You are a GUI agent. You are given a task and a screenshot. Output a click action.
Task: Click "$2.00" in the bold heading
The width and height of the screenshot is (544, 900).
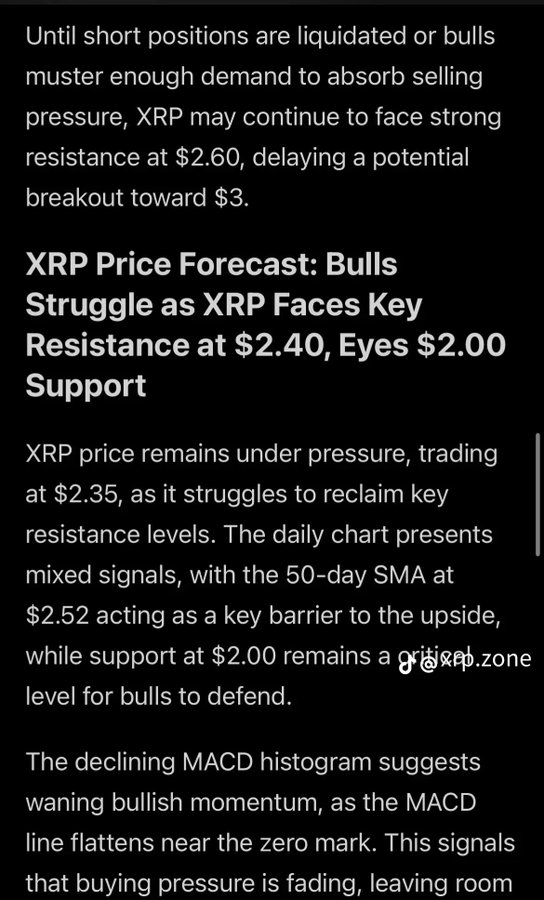tap(465, 346)
